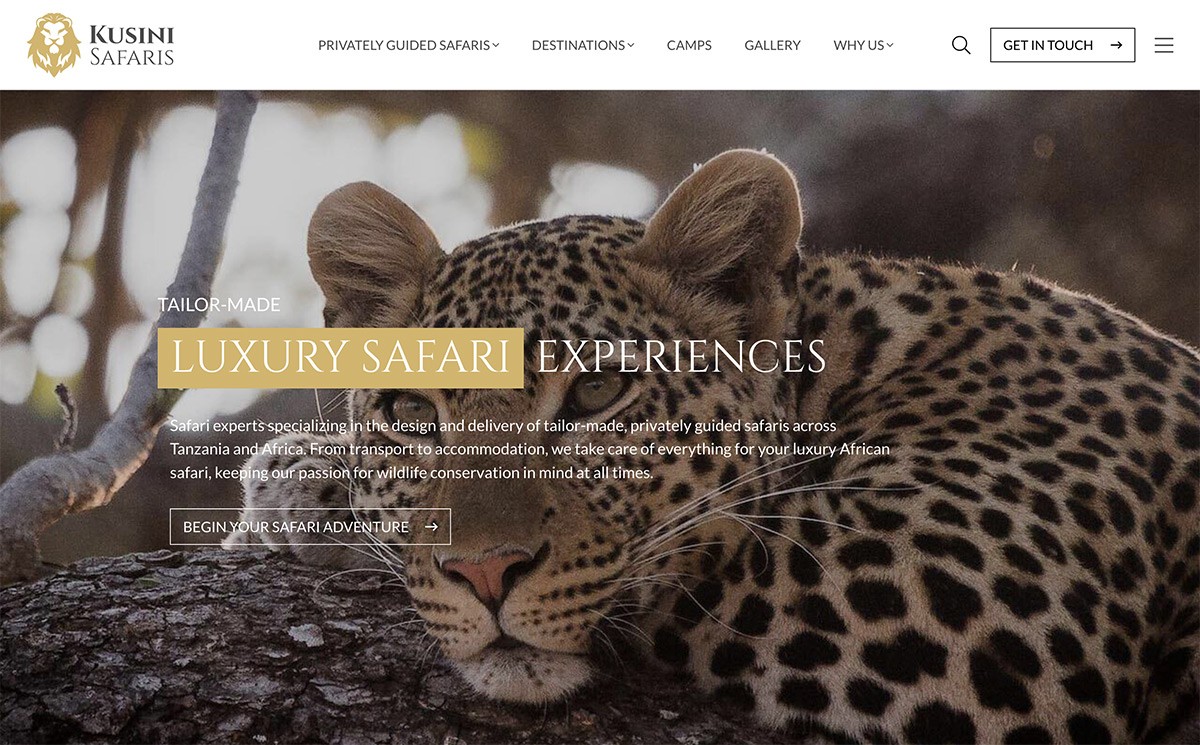Click the golden lion logo icon
This screenshot has width=1200, height=745.
pyautogui.click(x=54, y=45)
